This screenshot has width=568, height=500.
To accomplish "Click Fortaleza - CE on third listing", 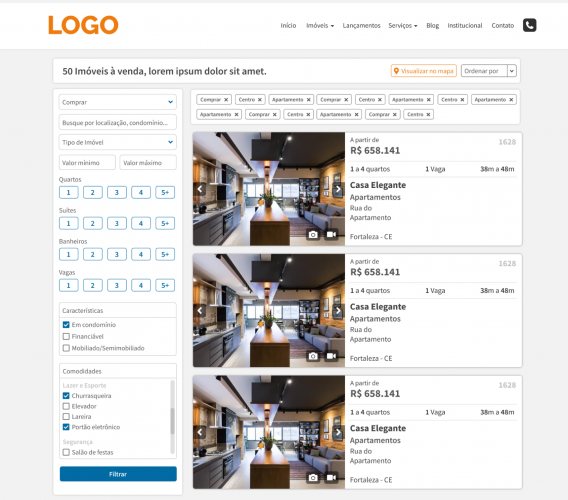I will tap(371, 480).
